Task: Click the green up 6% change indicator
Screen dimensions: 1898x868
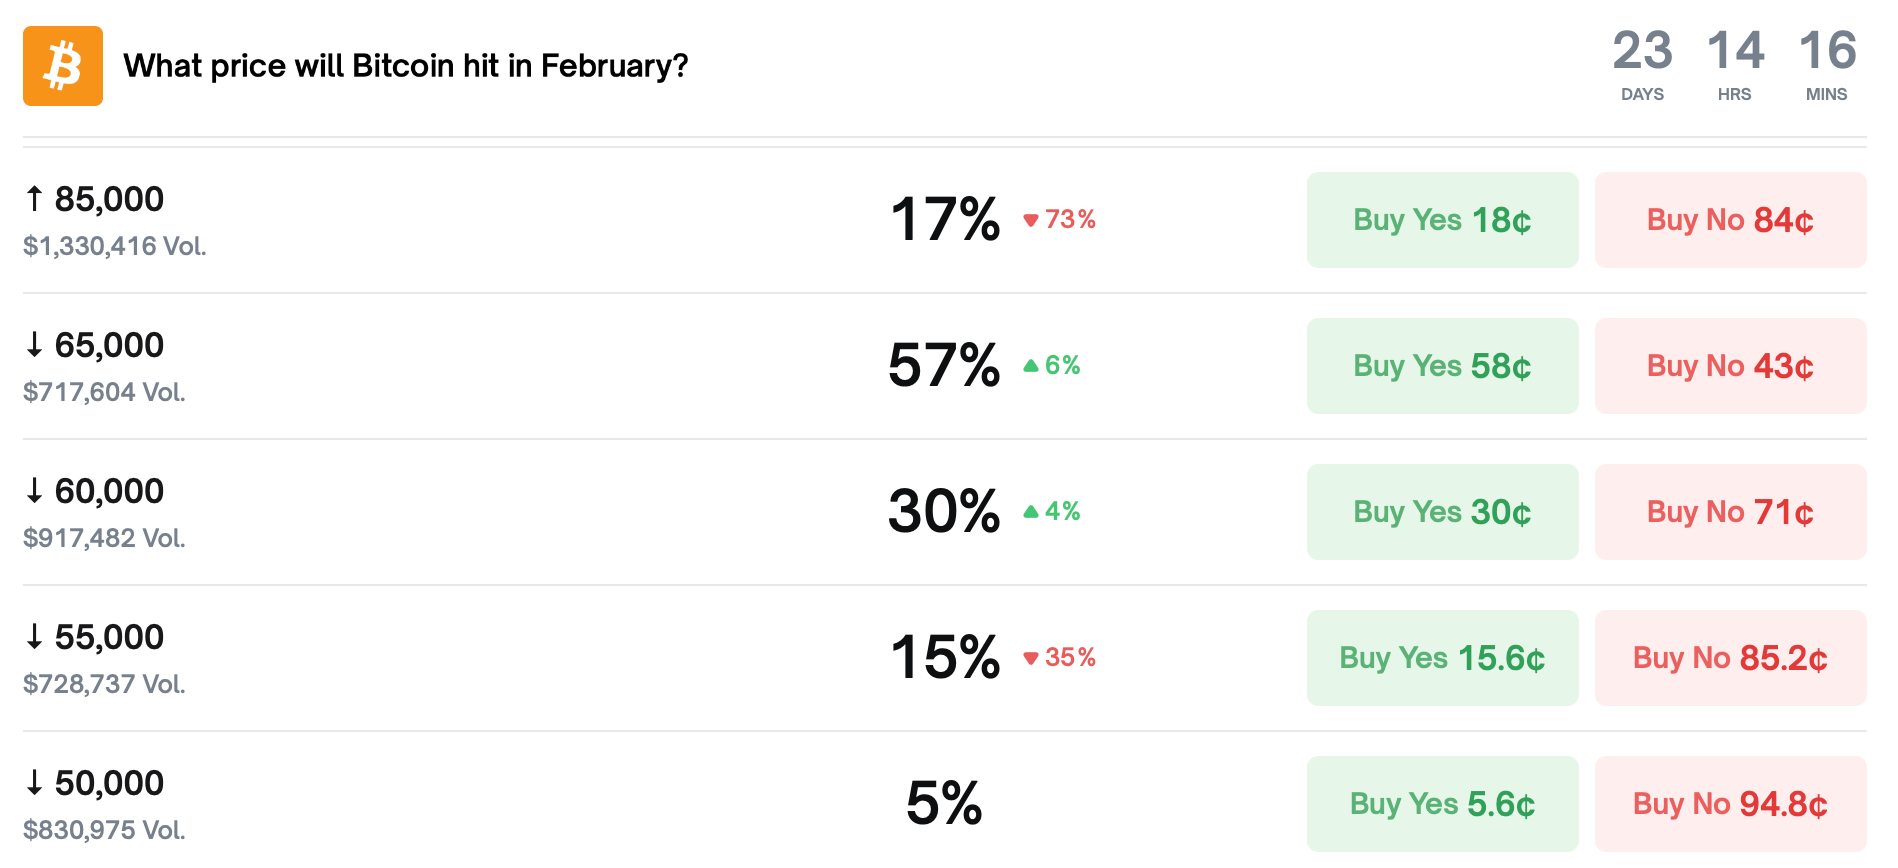Action: pyautogui.click(x=1052, y=366)
